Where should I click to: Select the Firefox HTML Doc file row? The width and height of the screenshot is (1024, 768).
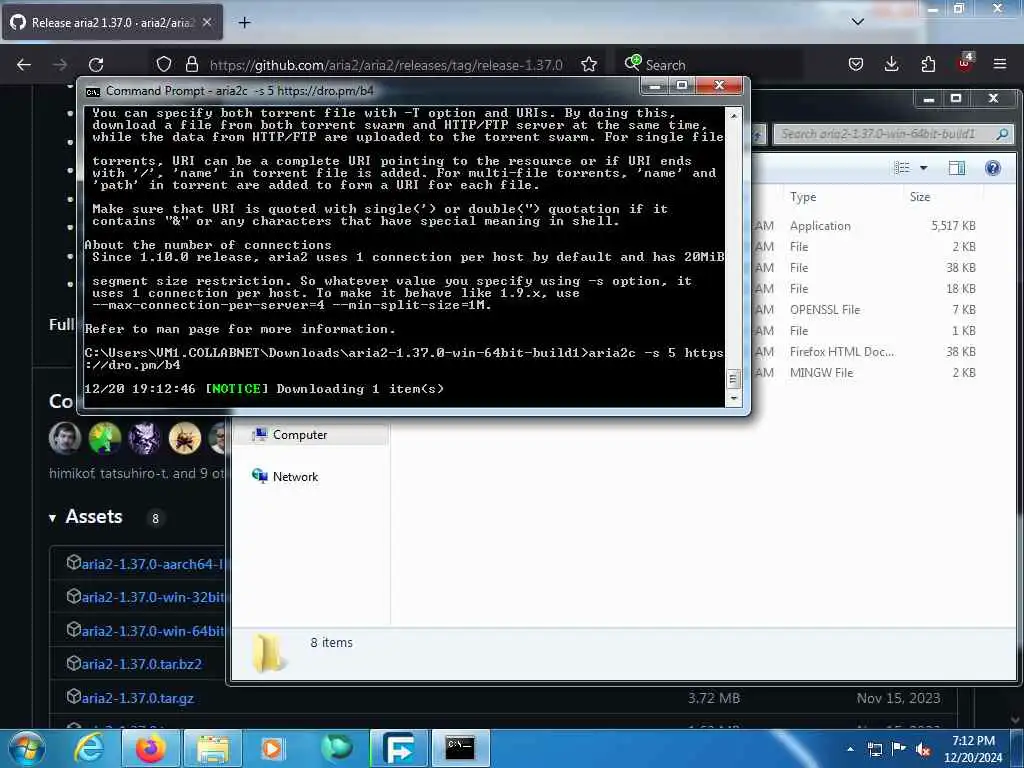click(x=865, y=351)
